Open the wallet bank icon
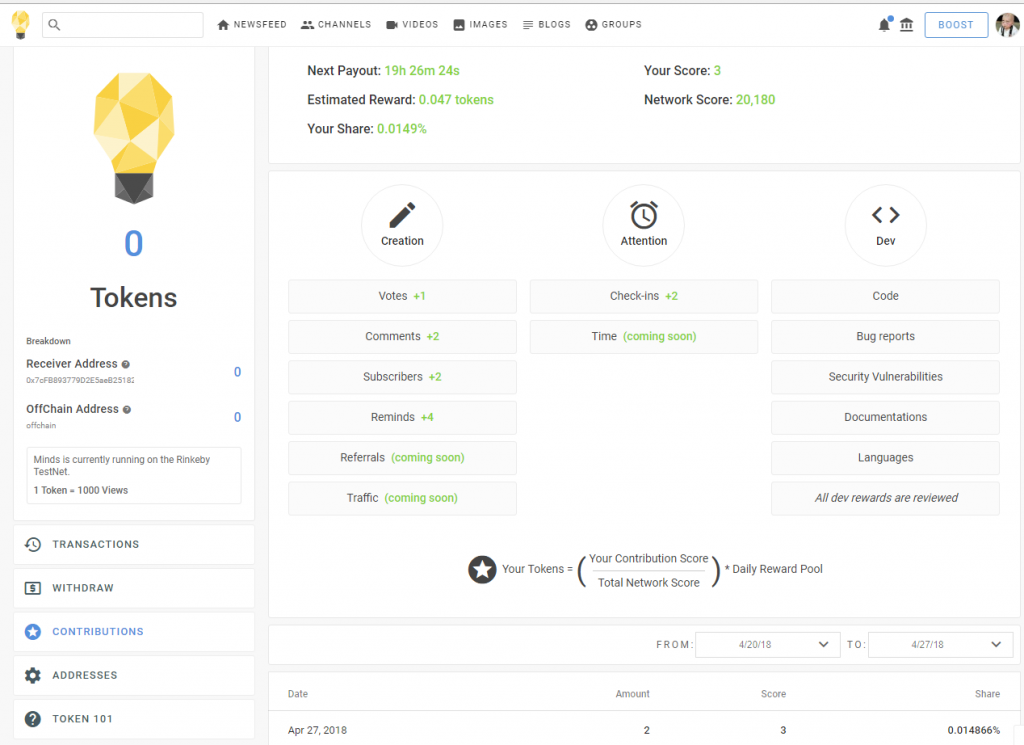 (906, 25)
